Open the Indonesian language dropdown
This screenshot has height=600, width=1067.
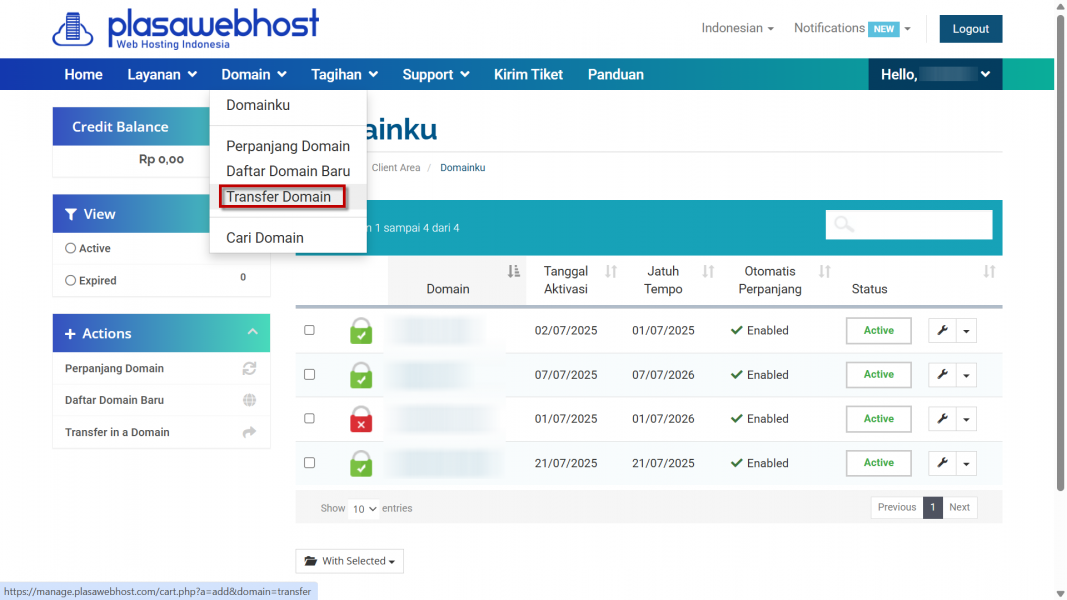(737, 28)
